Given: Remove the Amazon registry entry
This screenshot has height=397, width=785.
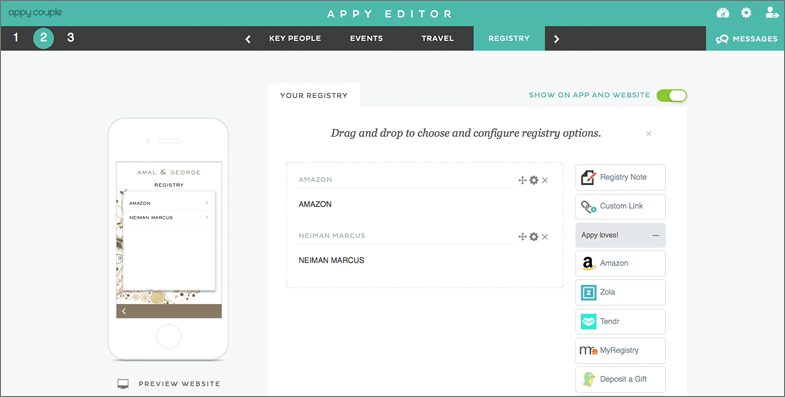Looking at the screenshot, I should coord(545,180).
